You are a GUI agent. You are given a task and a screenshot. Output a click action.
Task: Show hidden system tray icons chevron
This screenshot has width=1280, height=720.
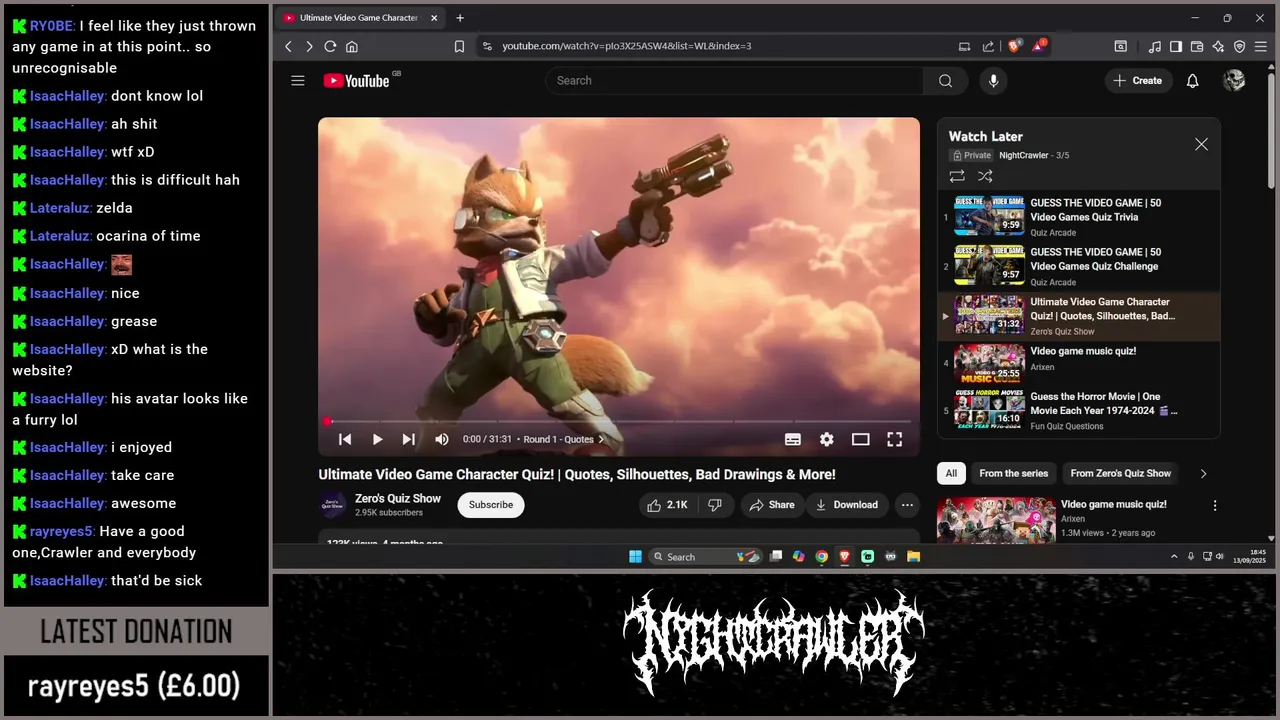1174,556
